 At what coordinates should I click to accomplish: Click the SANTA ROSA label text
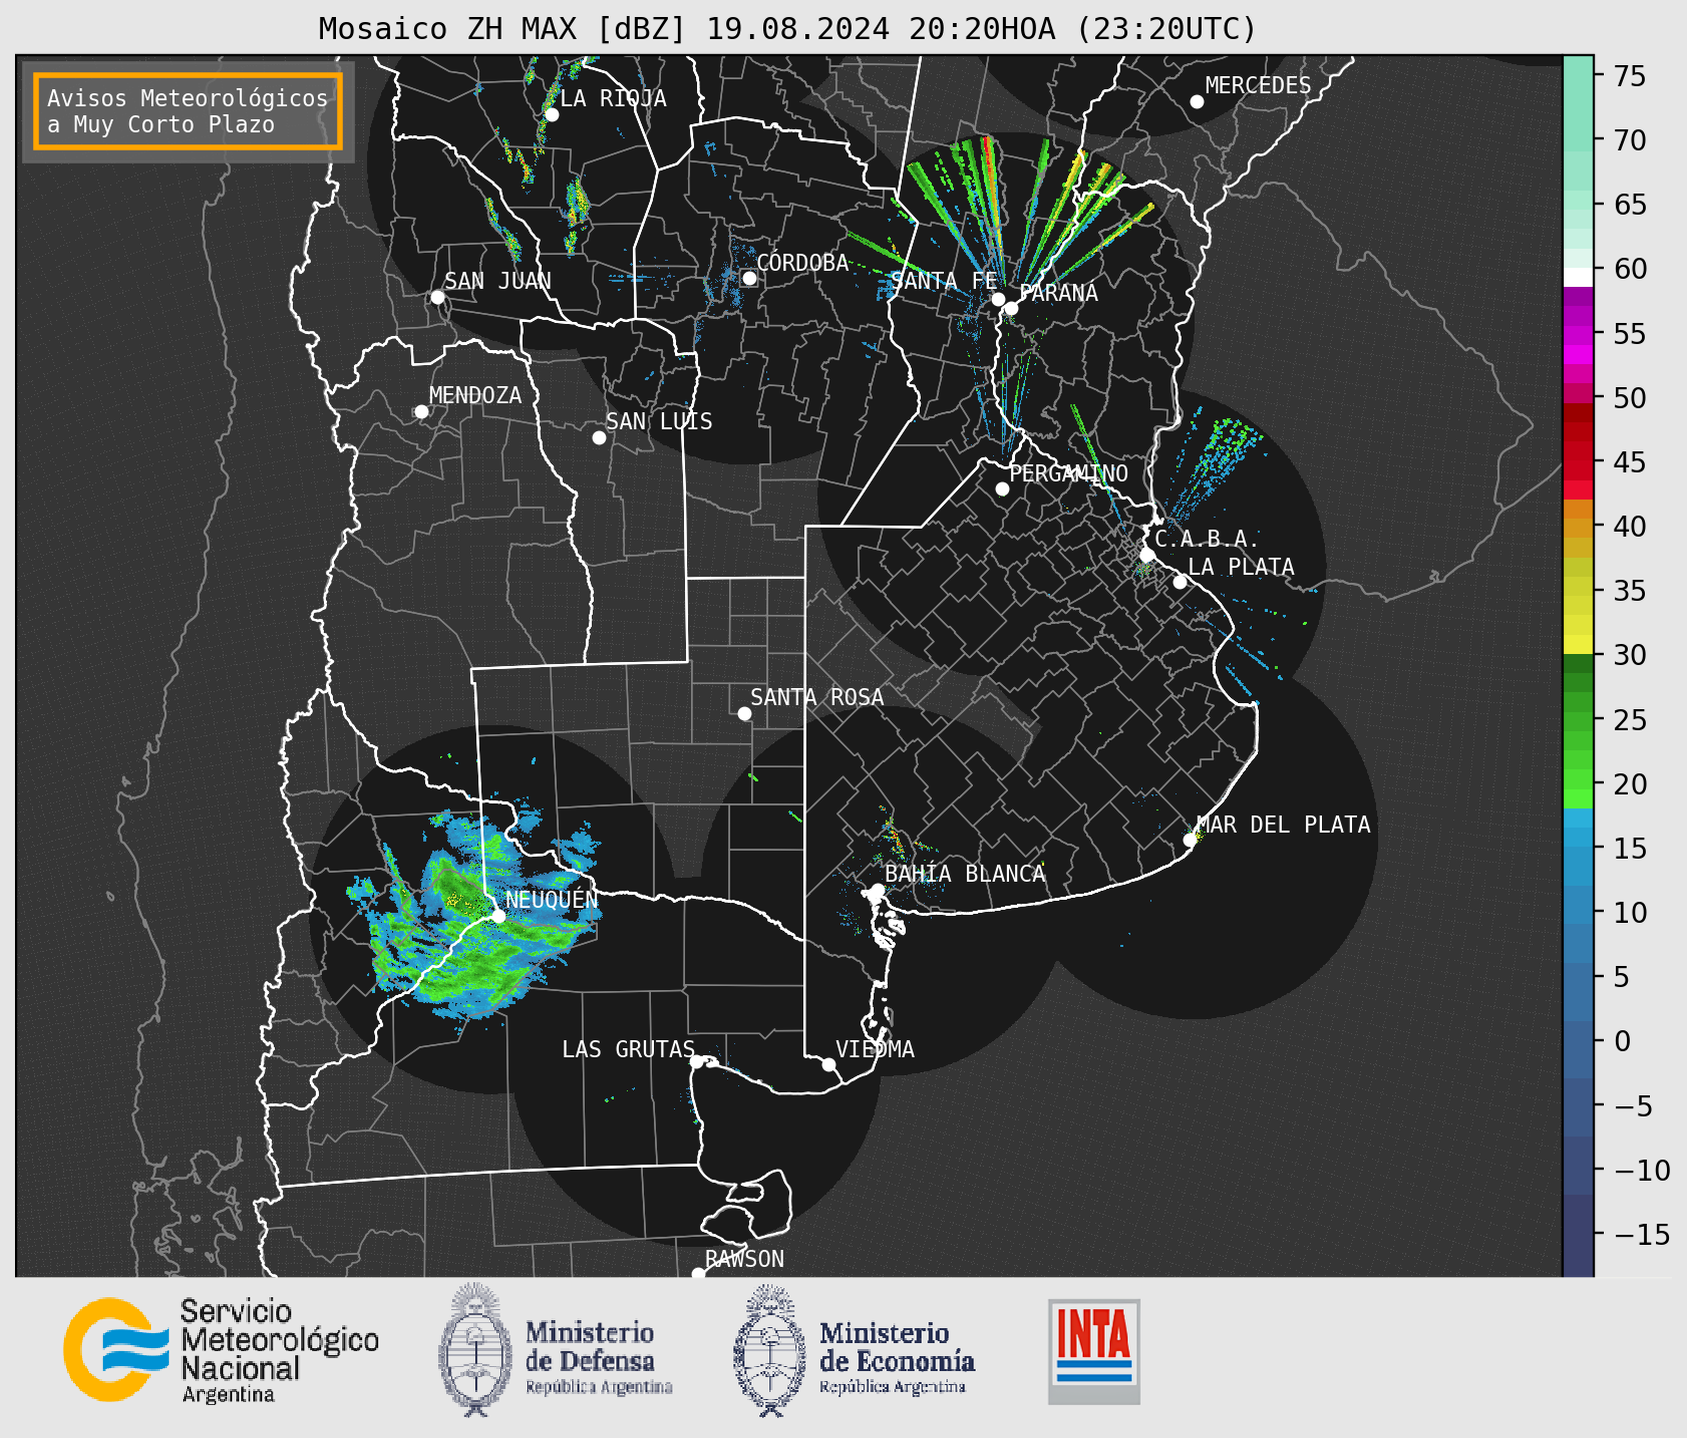tap(817, 697)
